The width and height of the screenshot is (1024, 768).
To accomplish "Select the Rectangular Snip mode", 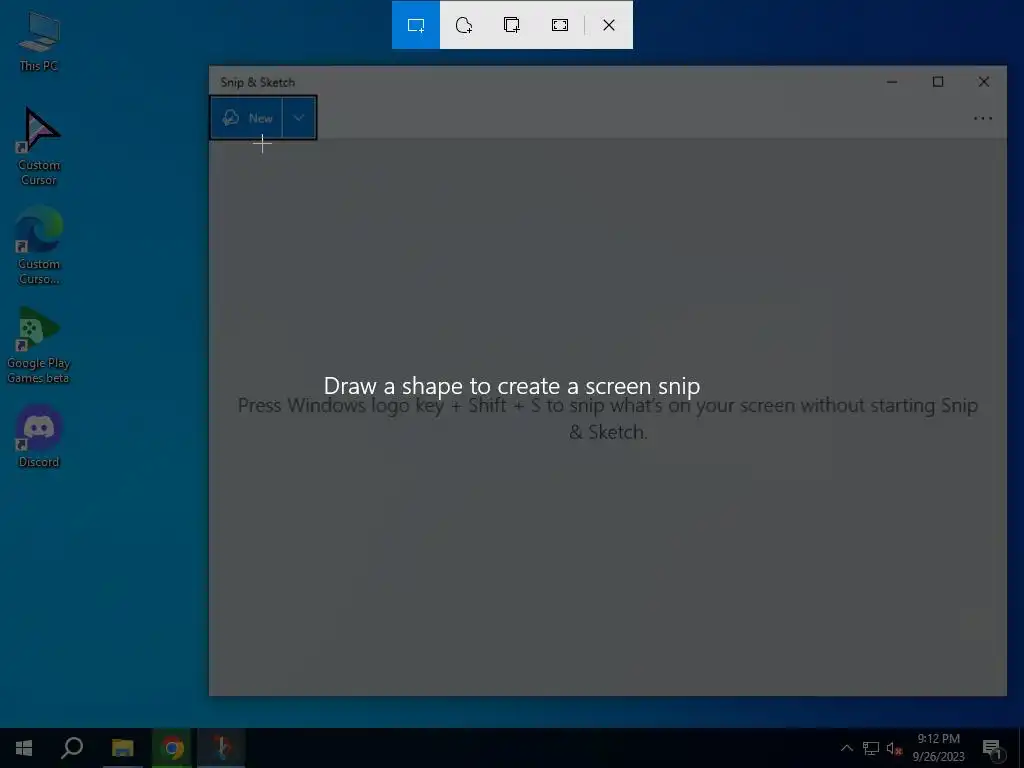I will [x=416, y=25].
